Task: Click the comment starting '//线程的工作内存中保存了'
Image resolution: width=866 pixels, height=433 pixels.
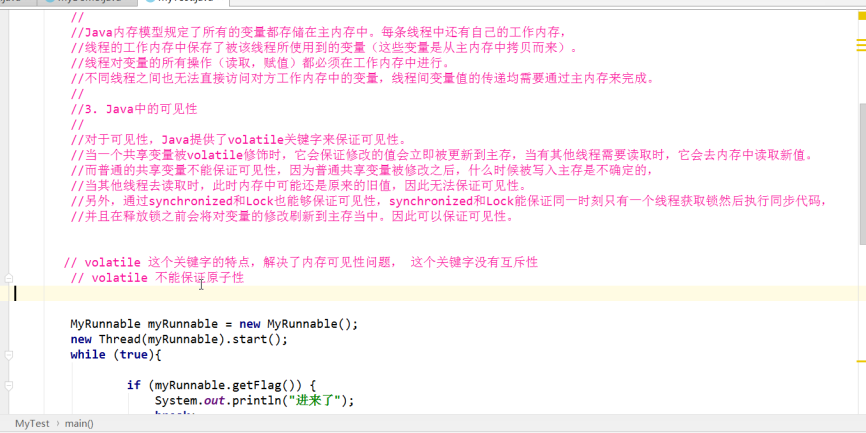Action: click(x=325, y=47)
